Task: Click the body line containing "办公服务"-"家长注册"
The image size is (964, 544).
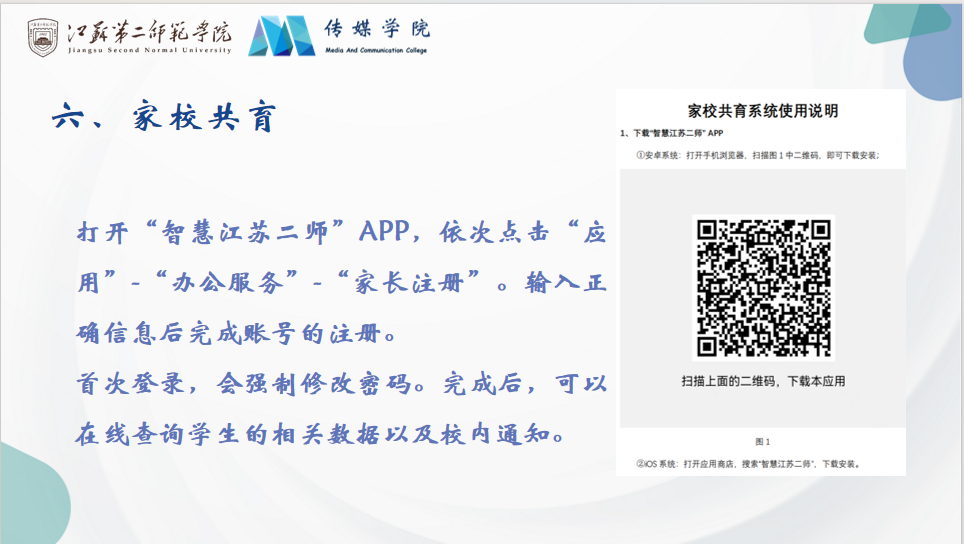Action: point(342,283)
